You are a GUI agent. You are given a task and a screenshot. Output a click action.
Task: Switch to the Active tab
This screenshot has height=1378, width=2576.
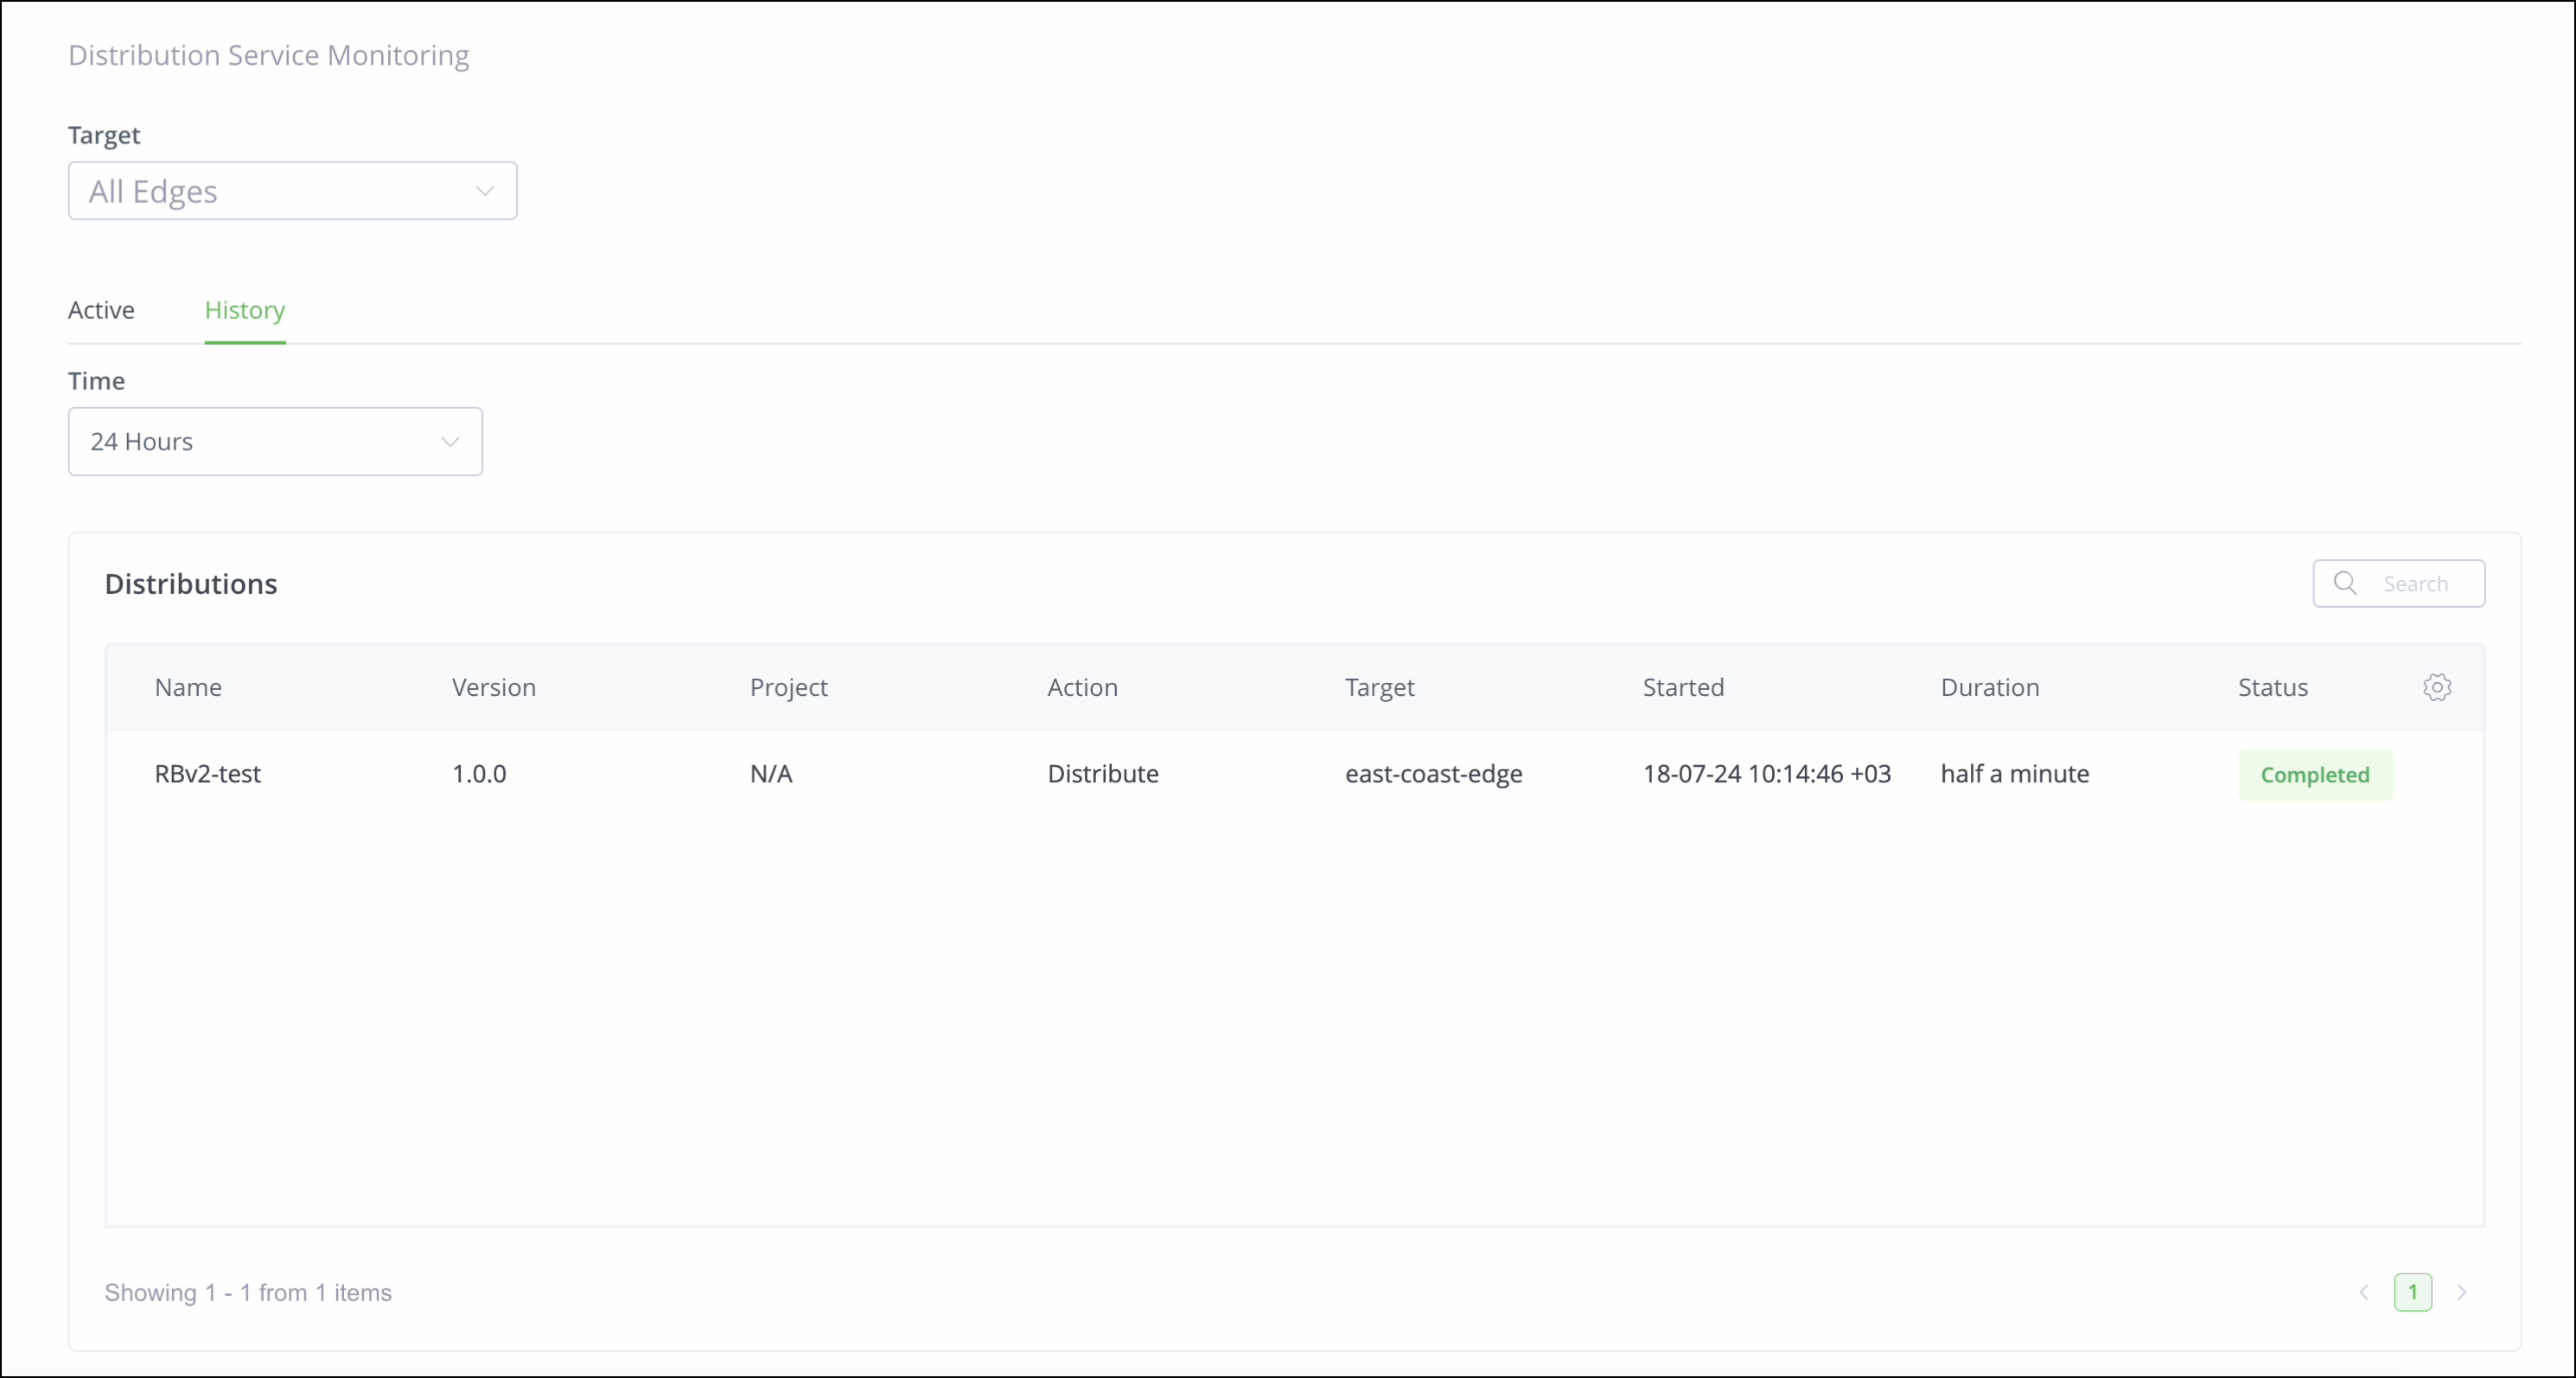tap(101, 310)
